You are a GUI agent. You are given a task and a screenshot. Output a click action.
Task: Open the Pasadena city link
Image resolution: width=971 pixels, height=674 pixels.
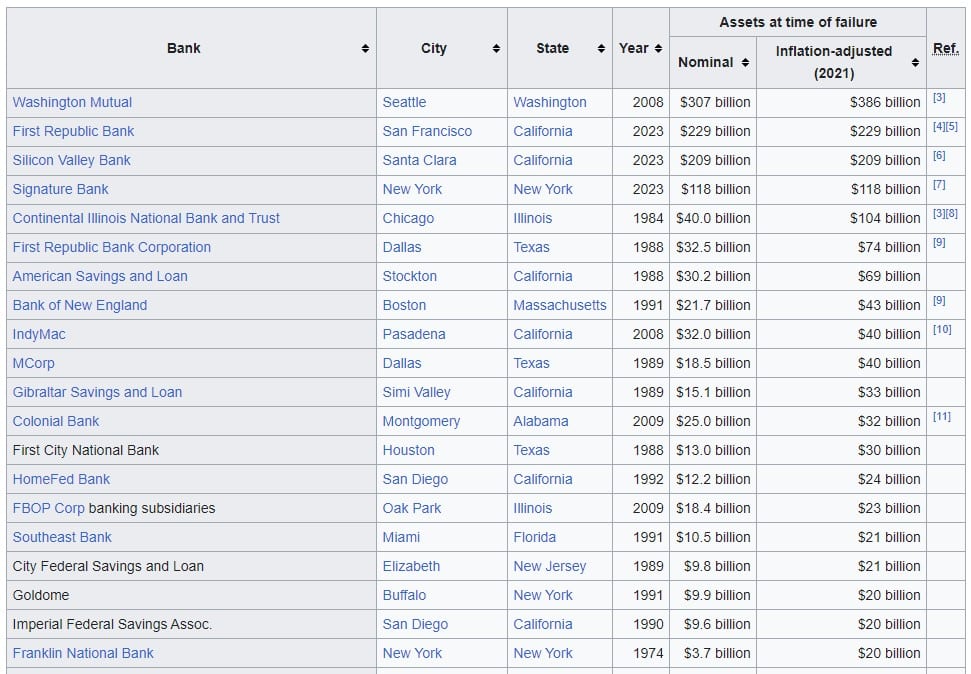coord(414,335)
